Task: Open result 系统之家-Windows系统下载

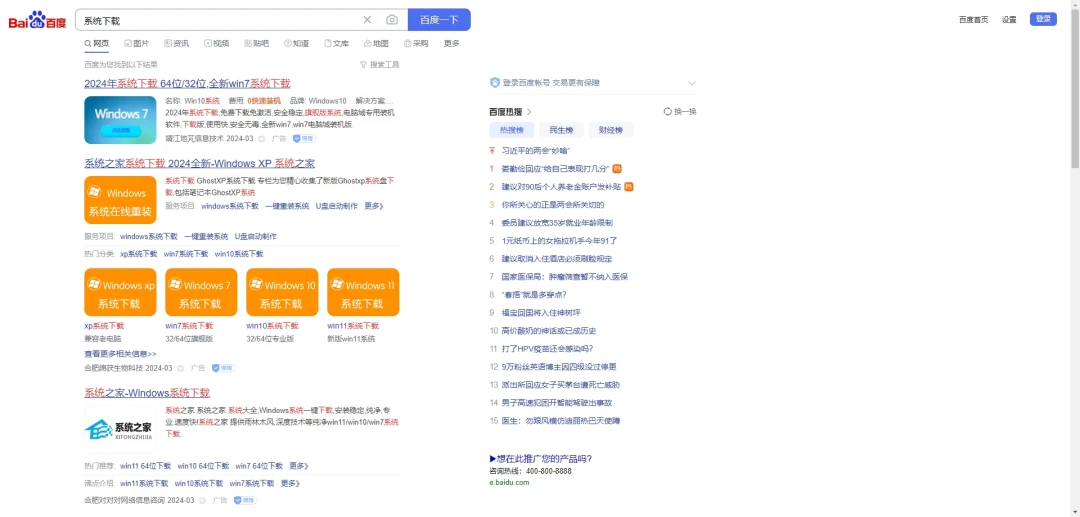Action: point(147,393)
